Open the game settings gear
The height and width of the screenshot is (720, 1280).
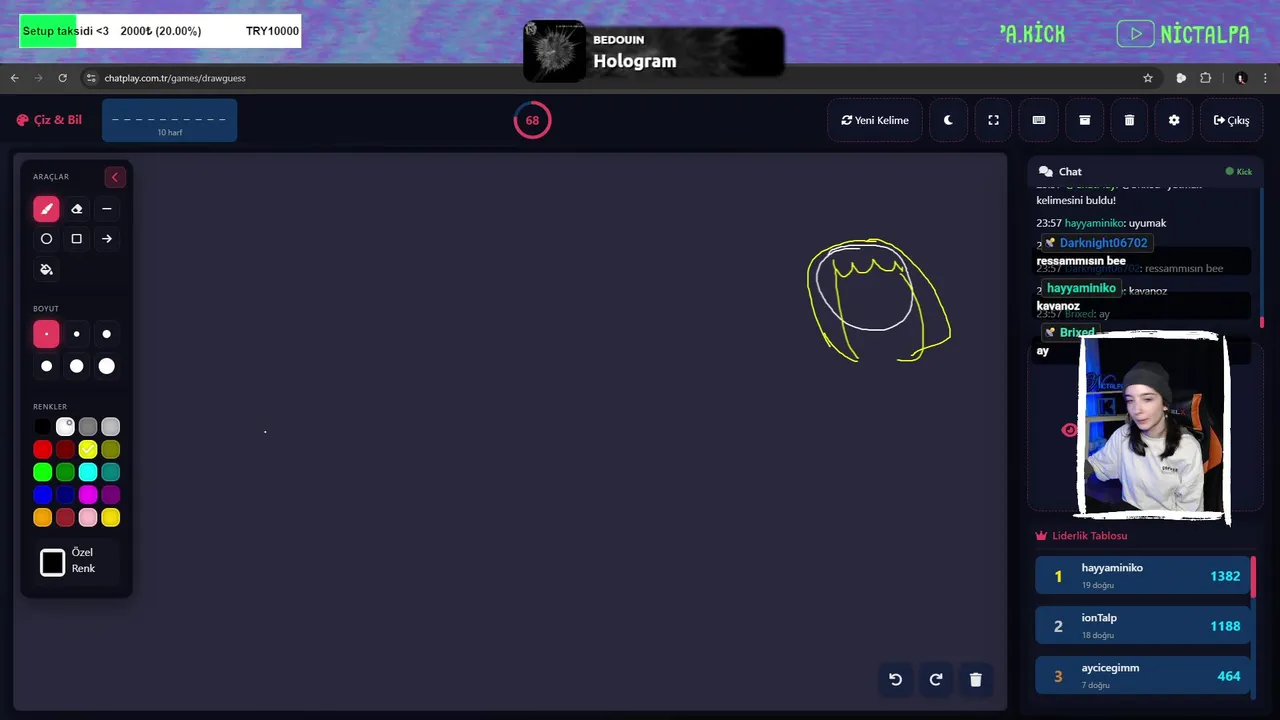tap(1174, 120)
